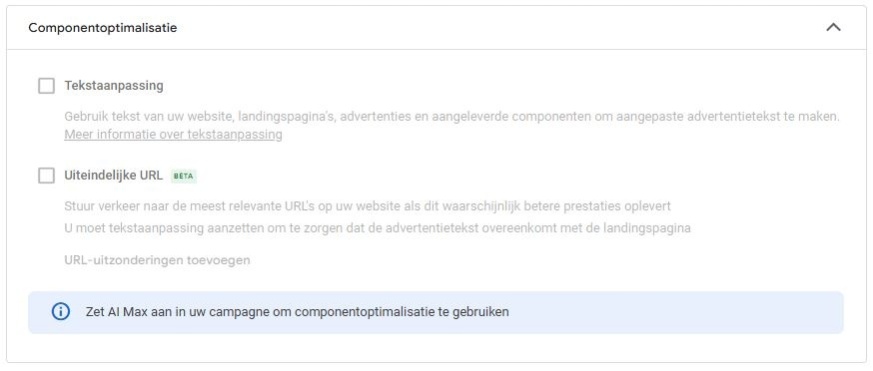Tick the Uiteindelijke URL checkbox

pos(46,175)
